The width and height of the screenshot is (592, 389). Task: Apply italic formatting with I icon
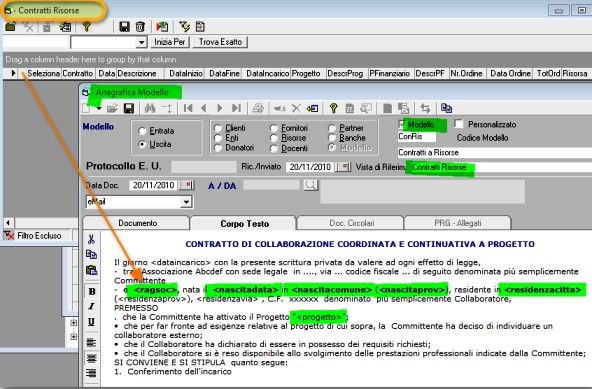point(91,306)
